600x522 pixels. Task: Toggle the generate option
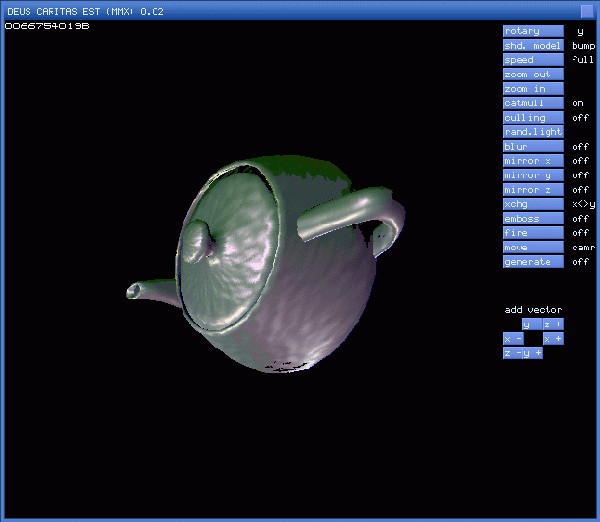coord(533,262)
